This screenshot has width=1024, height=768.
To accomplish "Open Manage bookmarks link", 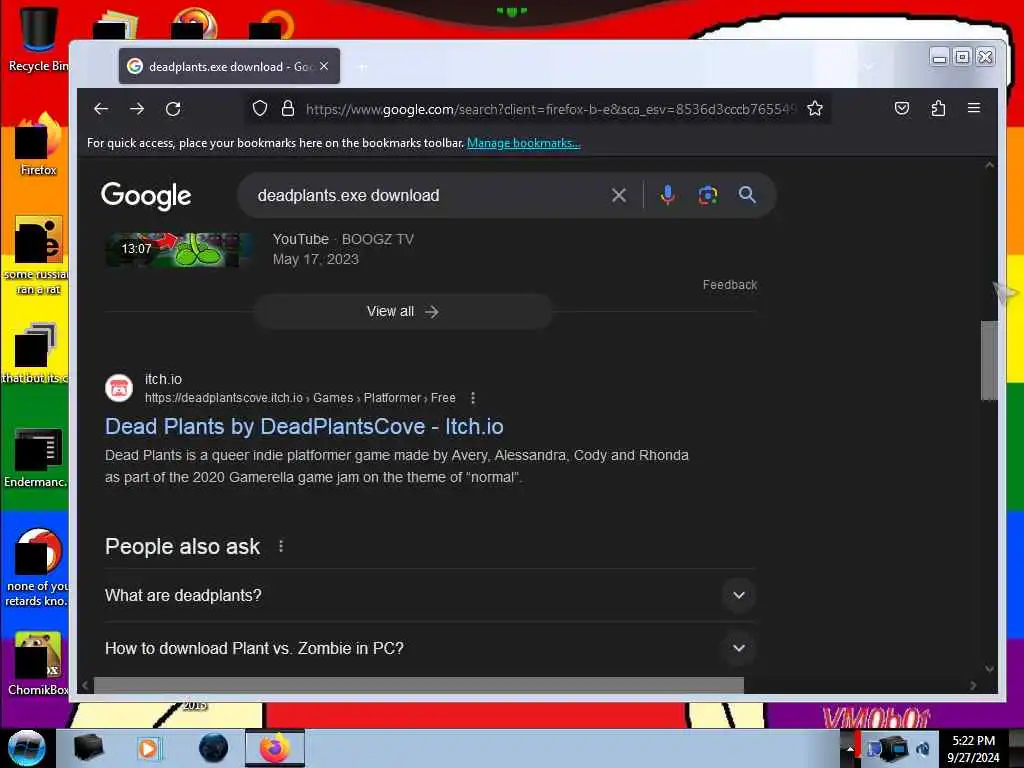I will pyautogui.click(x=523, y=143).
